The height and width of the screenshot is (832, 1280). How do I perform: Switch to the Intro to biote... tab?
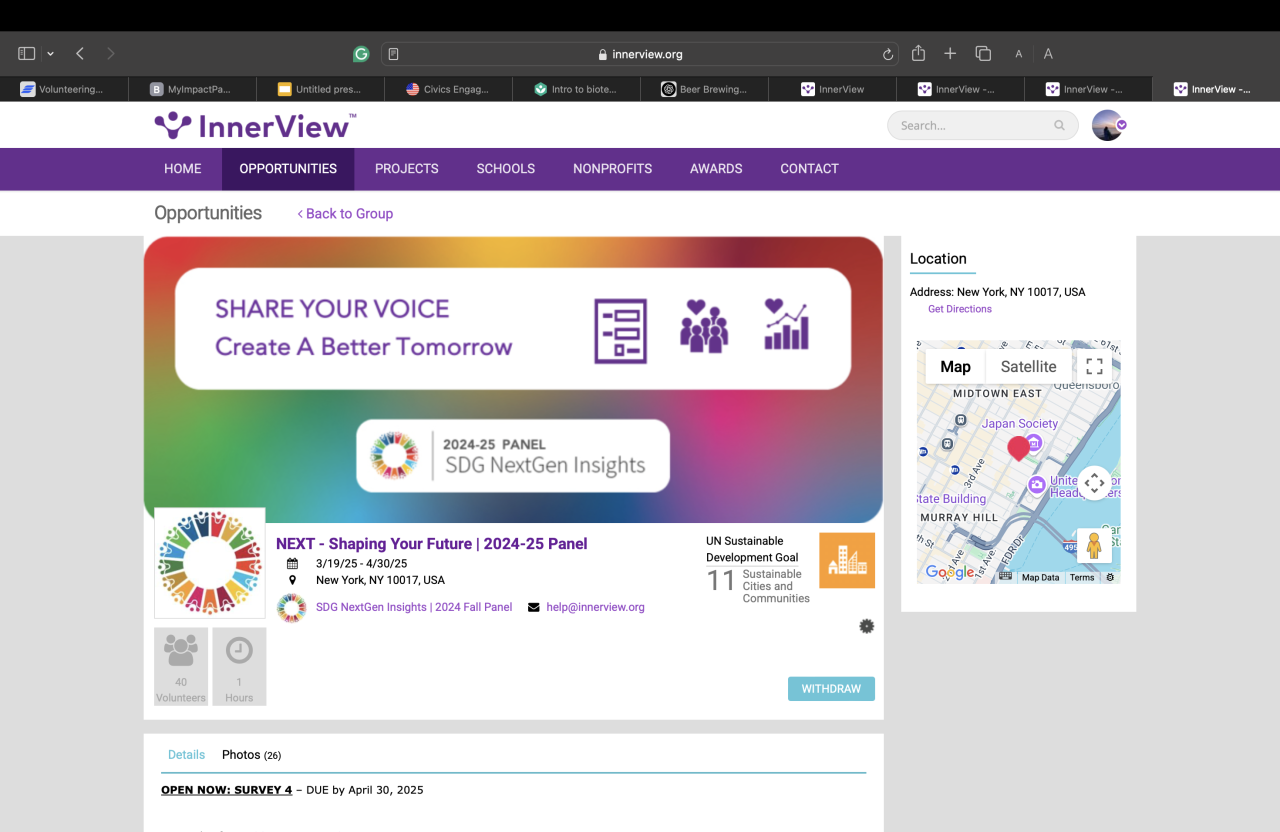(x=576, y=89)
